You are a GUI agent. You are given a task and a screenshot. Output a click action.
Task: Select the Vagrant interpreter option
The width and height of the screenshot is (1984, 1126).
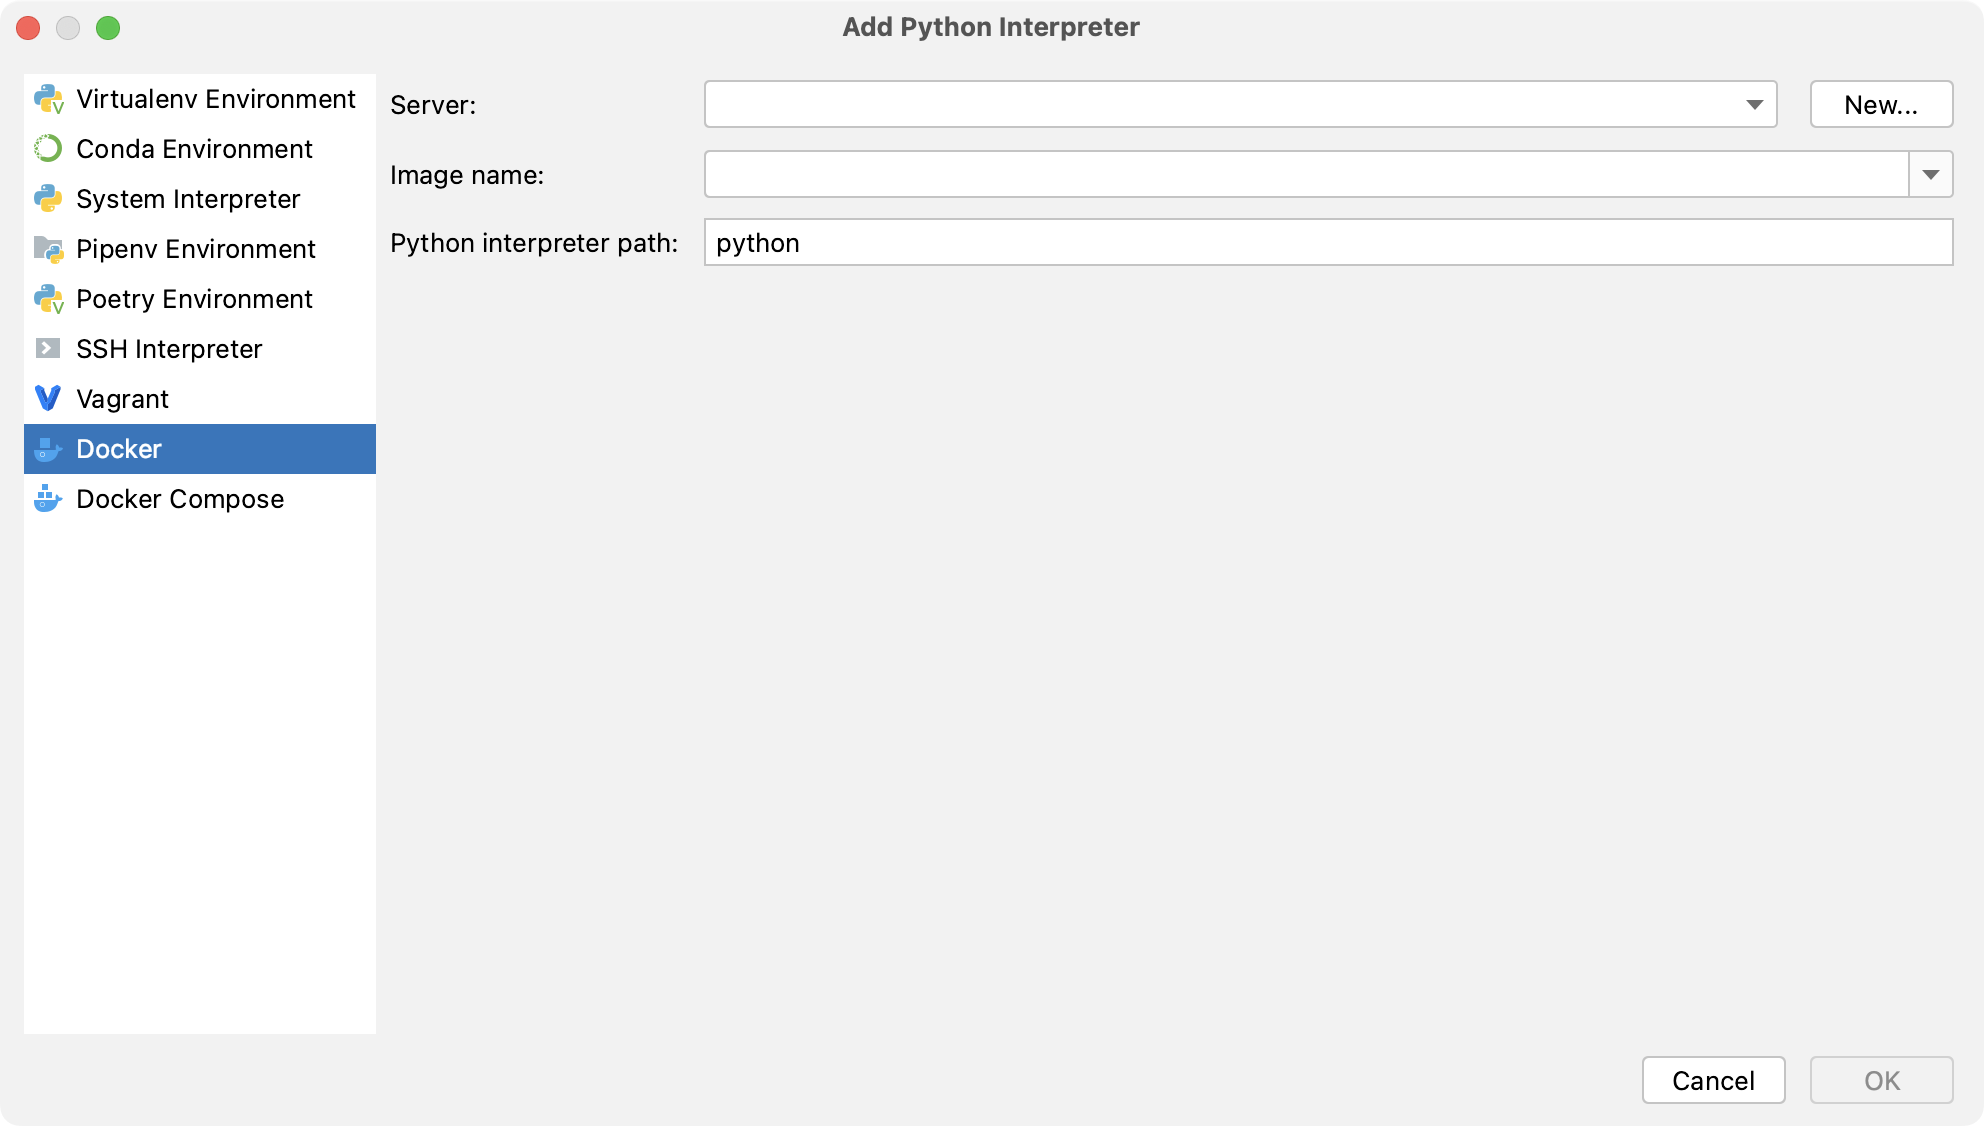click(121, 398)
